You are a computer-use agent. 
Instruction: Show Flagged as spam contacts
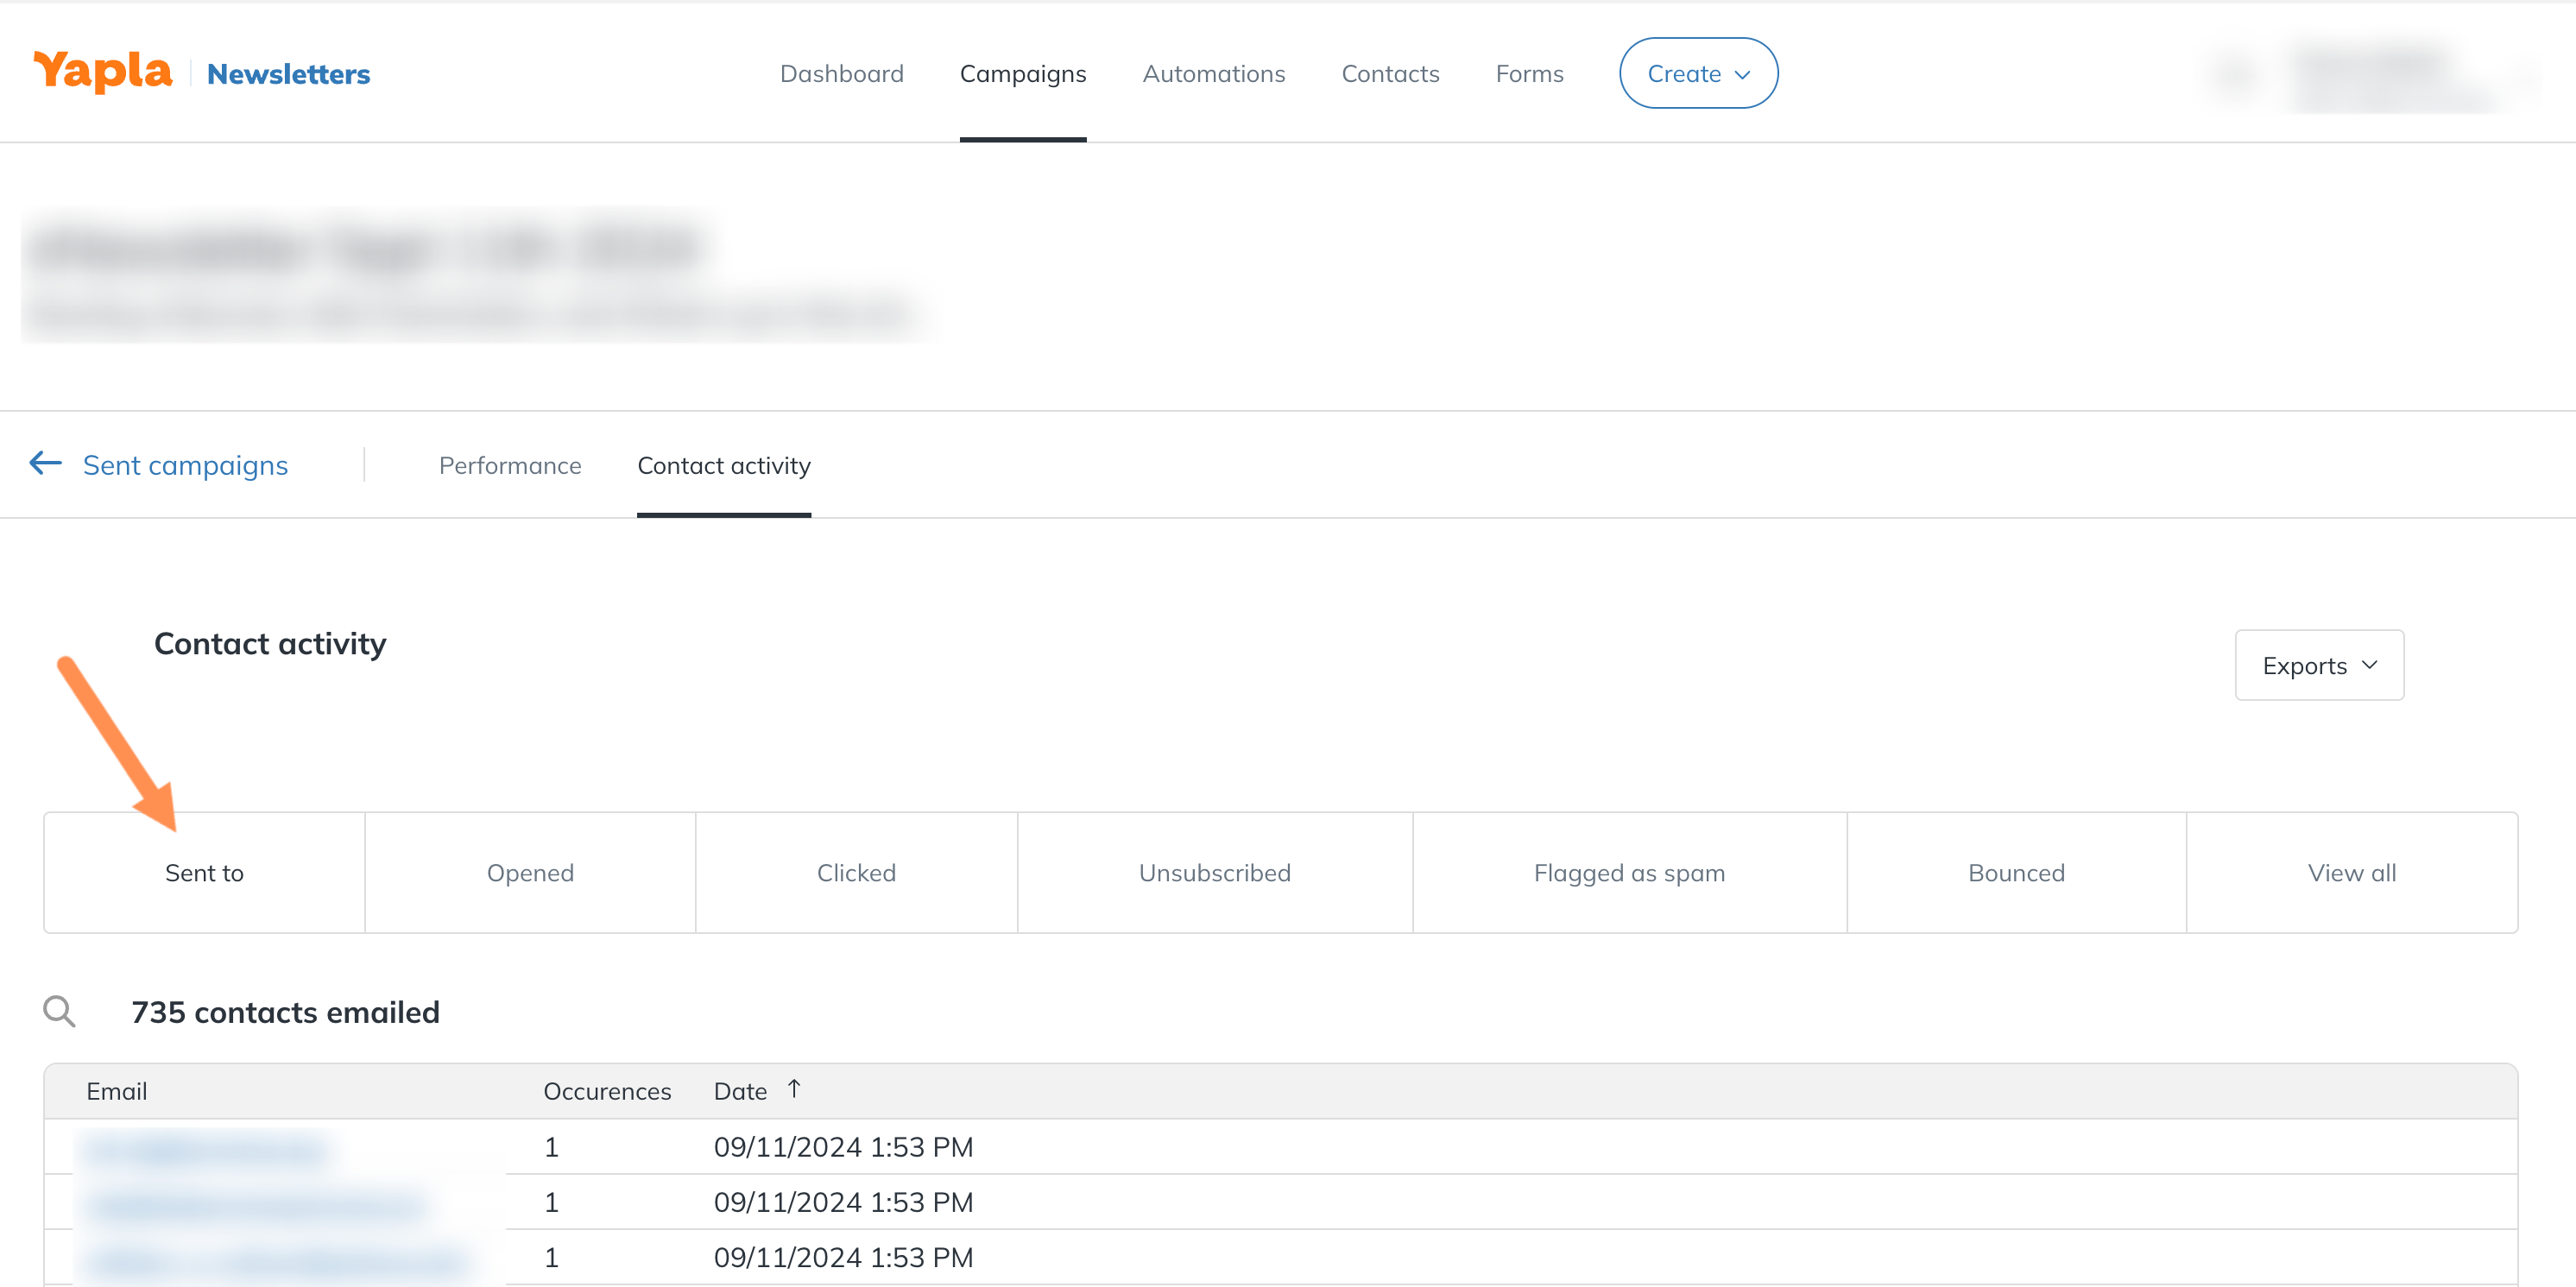pos(1628,872)
